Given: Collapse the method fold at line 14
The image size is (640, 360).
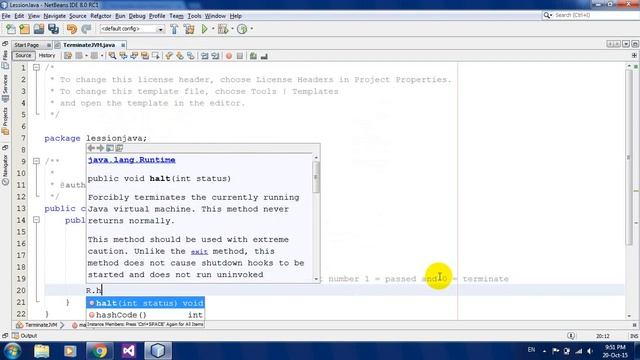Looking at the screenshot, I should point(36,220).
